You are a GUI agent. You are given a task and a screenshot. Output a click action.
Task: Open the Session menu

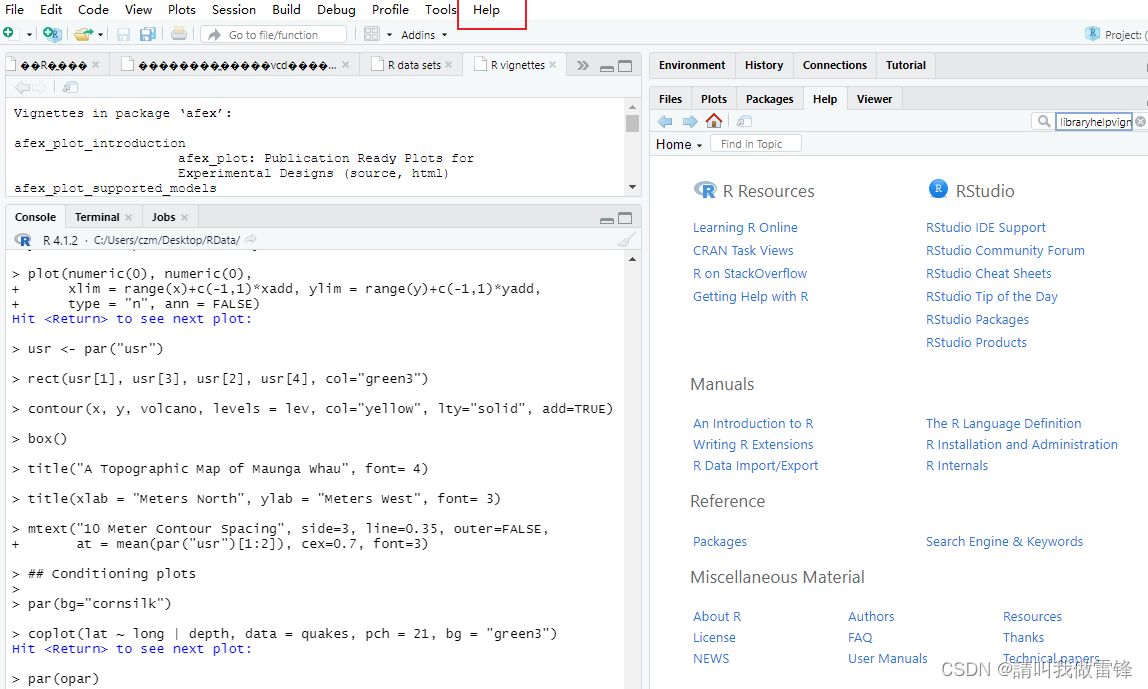[234, 10]
